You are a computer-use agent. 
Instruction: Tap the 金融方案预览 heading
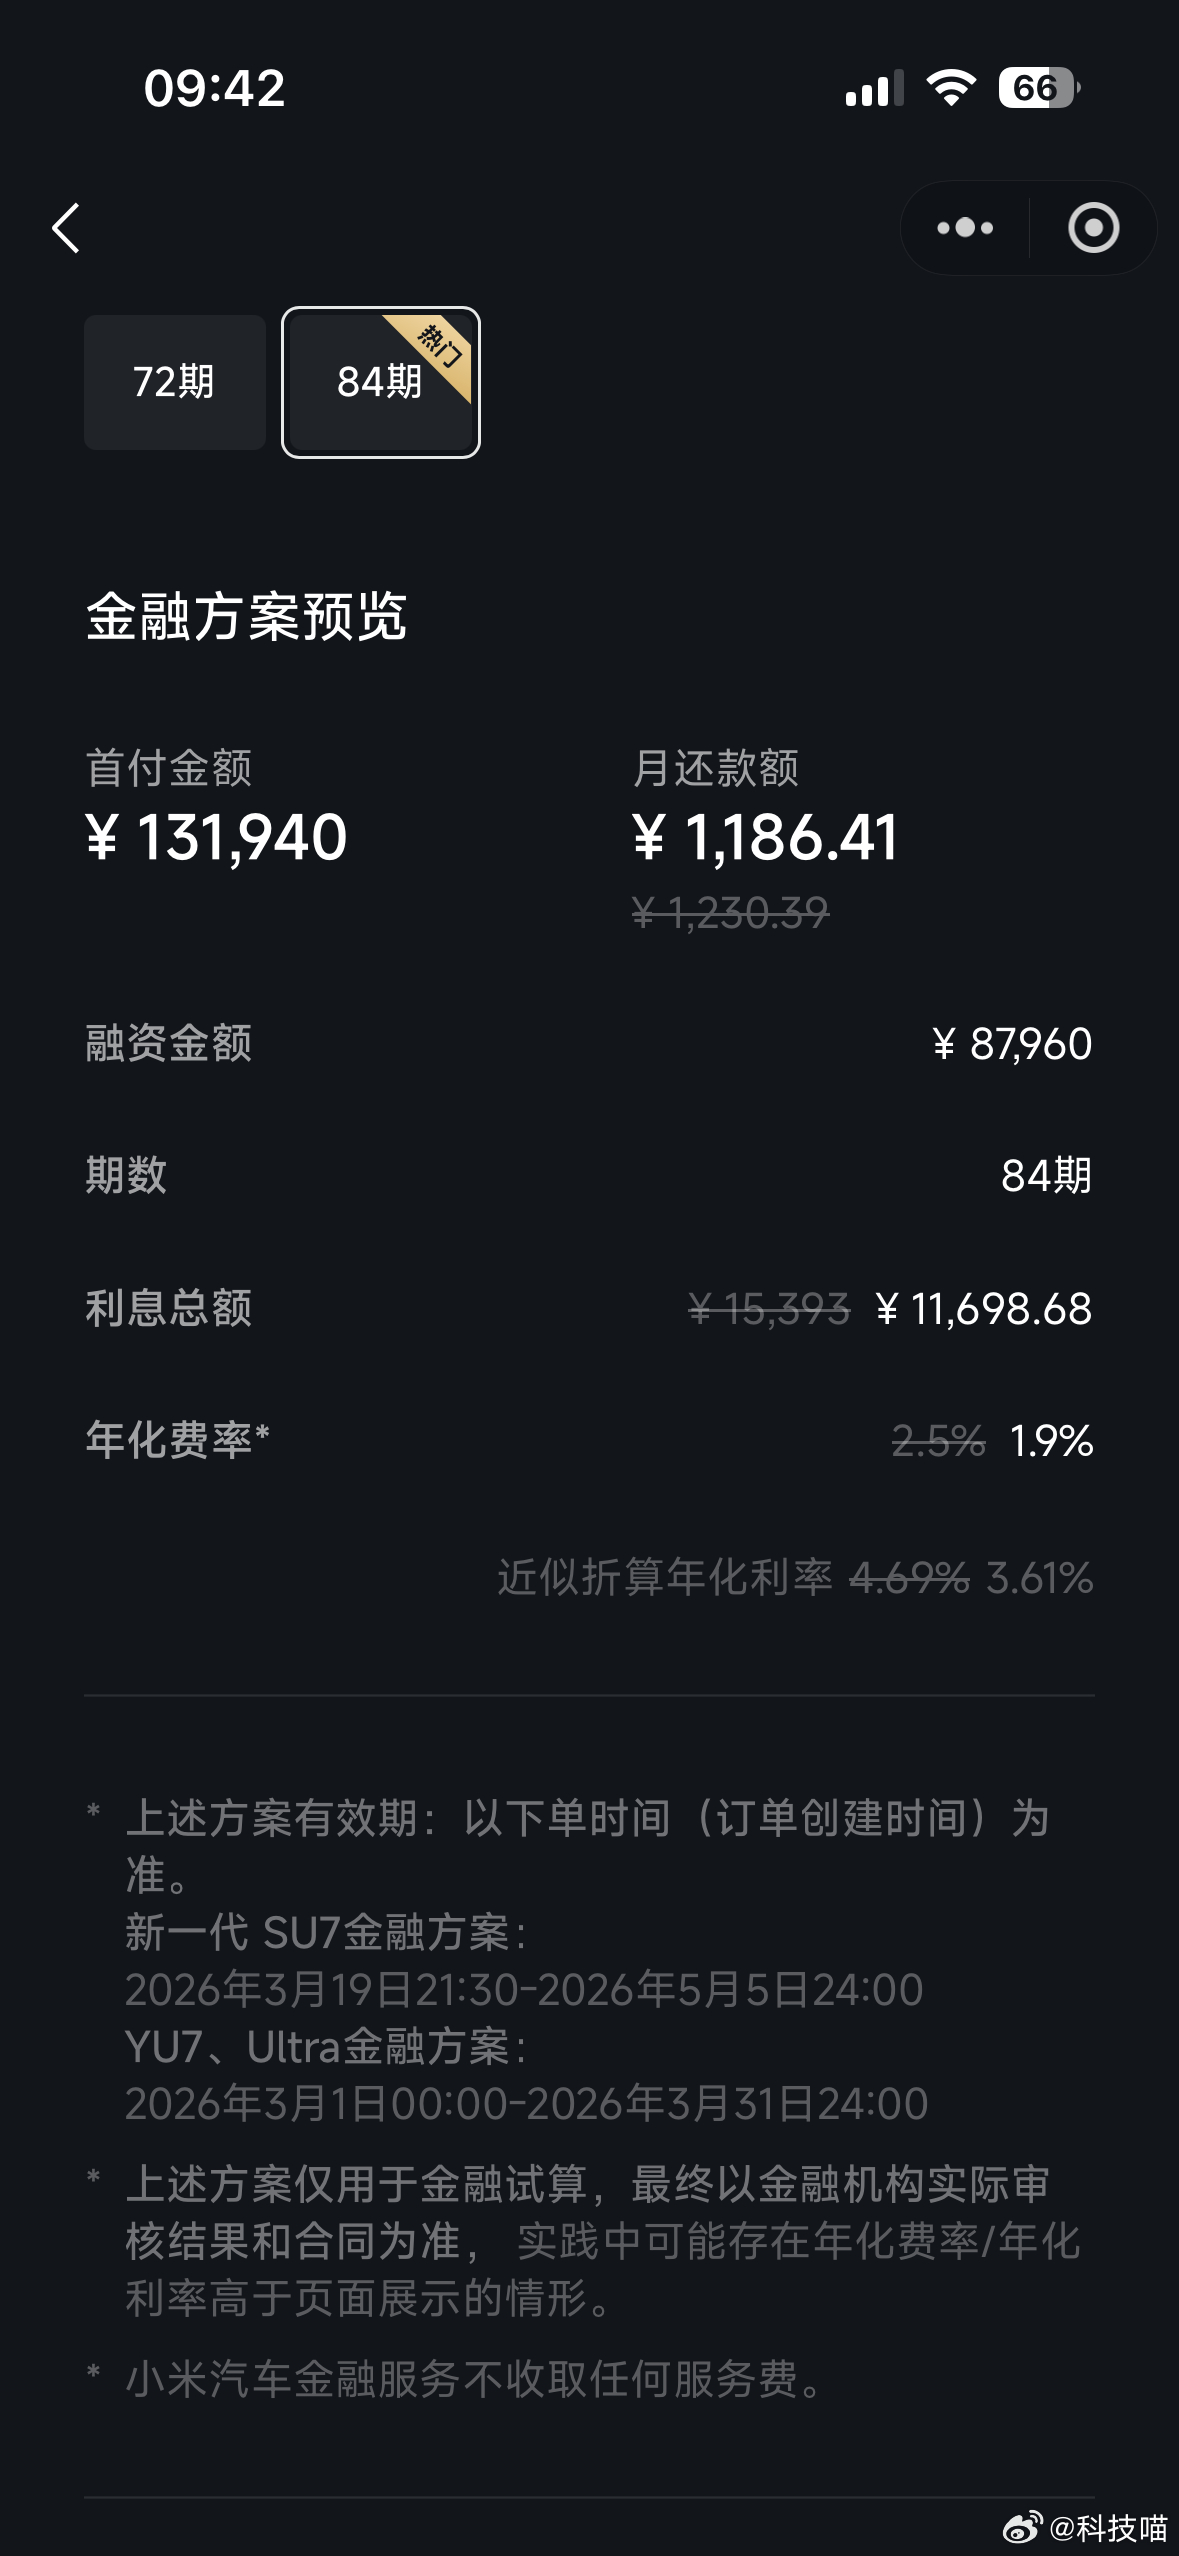[246, 616]
